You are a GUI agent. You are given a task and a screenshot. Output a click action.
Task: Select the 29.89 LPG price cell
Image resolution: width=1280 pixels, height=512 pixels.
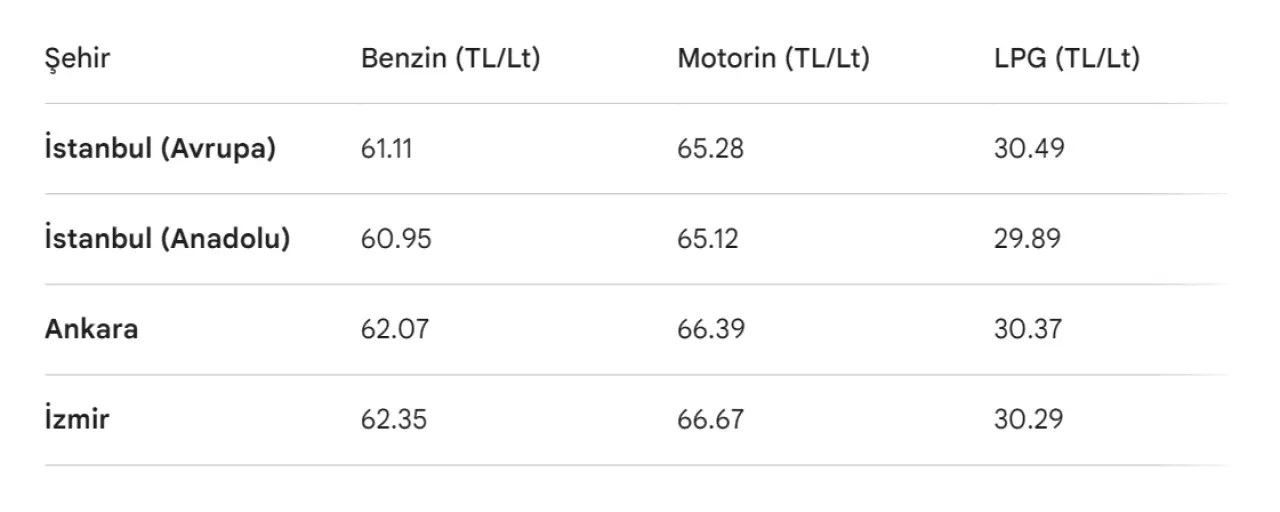click(1027, 239)
